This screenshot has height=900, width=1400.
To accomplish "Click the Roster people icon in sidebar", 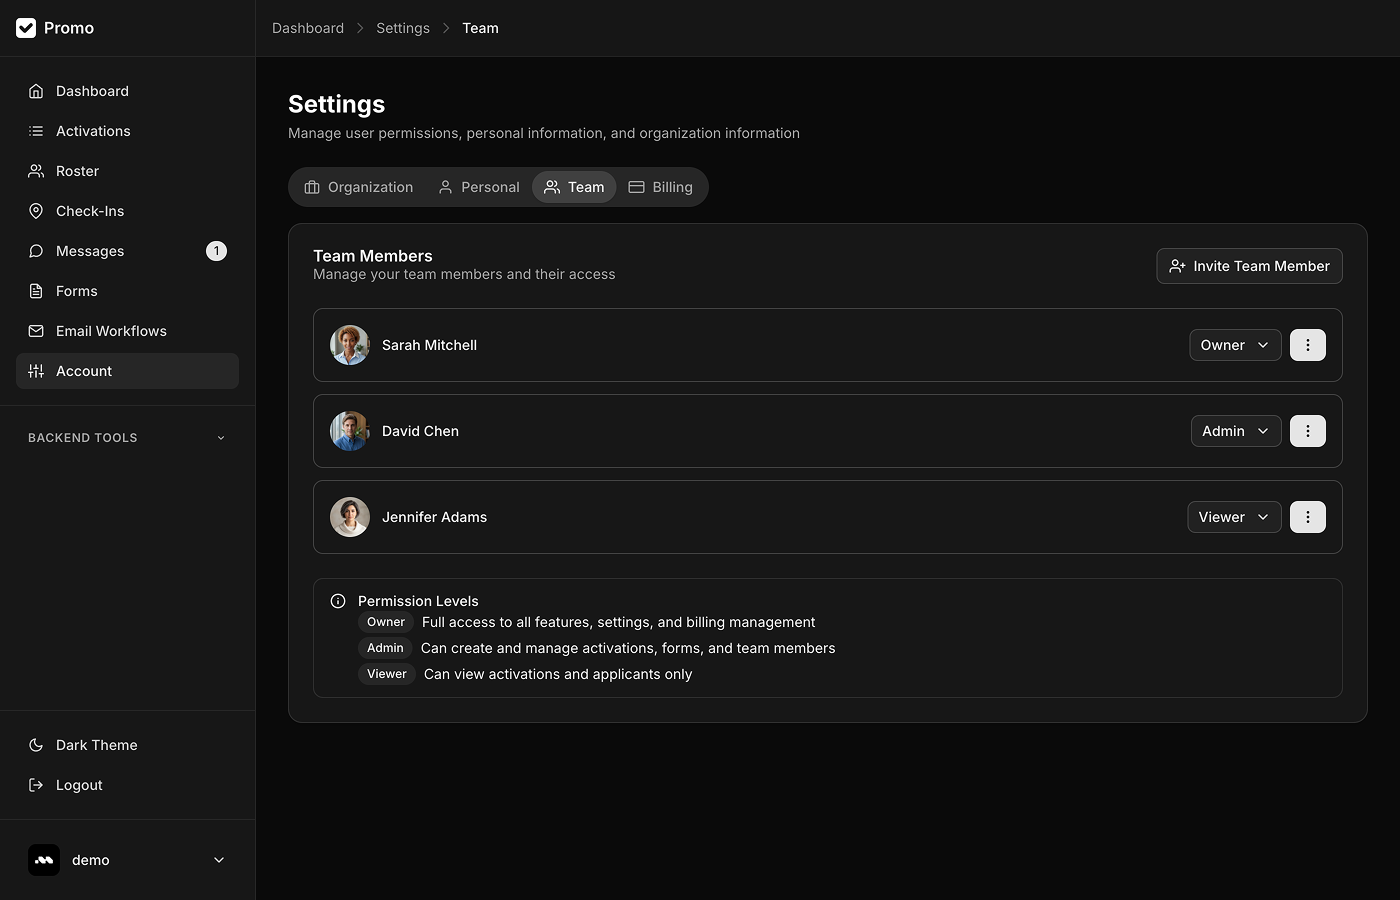I will 36,171.
